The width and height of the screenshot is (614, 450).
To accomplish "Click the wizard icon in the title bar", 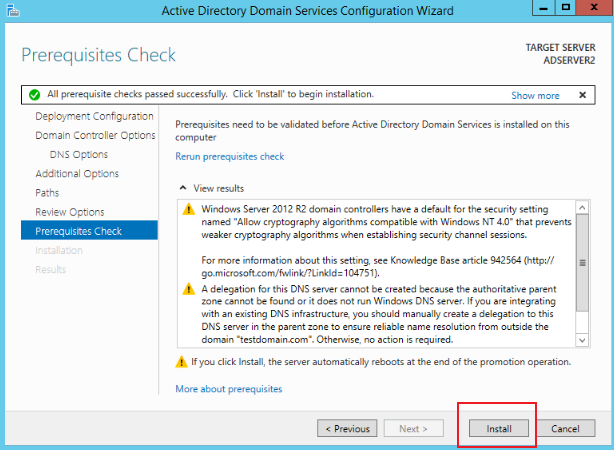I will (x=13, y=10).
